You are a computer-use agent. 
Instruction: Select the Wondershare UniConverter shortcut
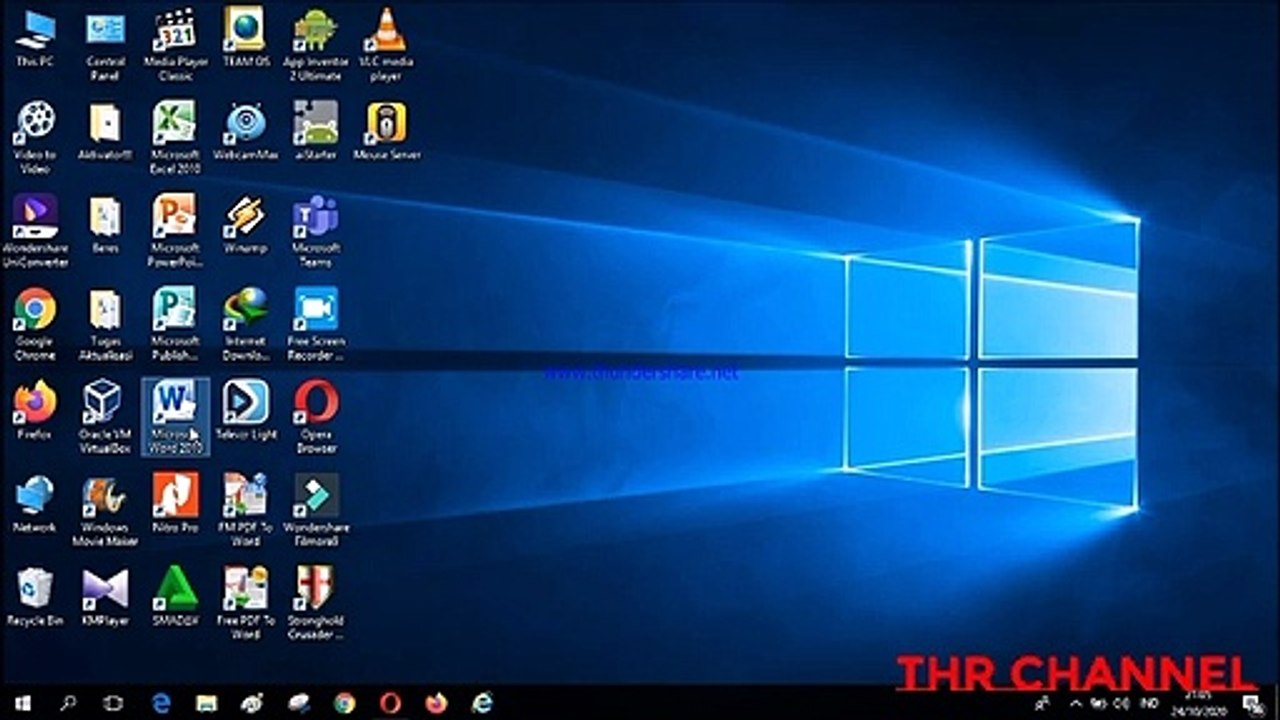coord(35,231)
